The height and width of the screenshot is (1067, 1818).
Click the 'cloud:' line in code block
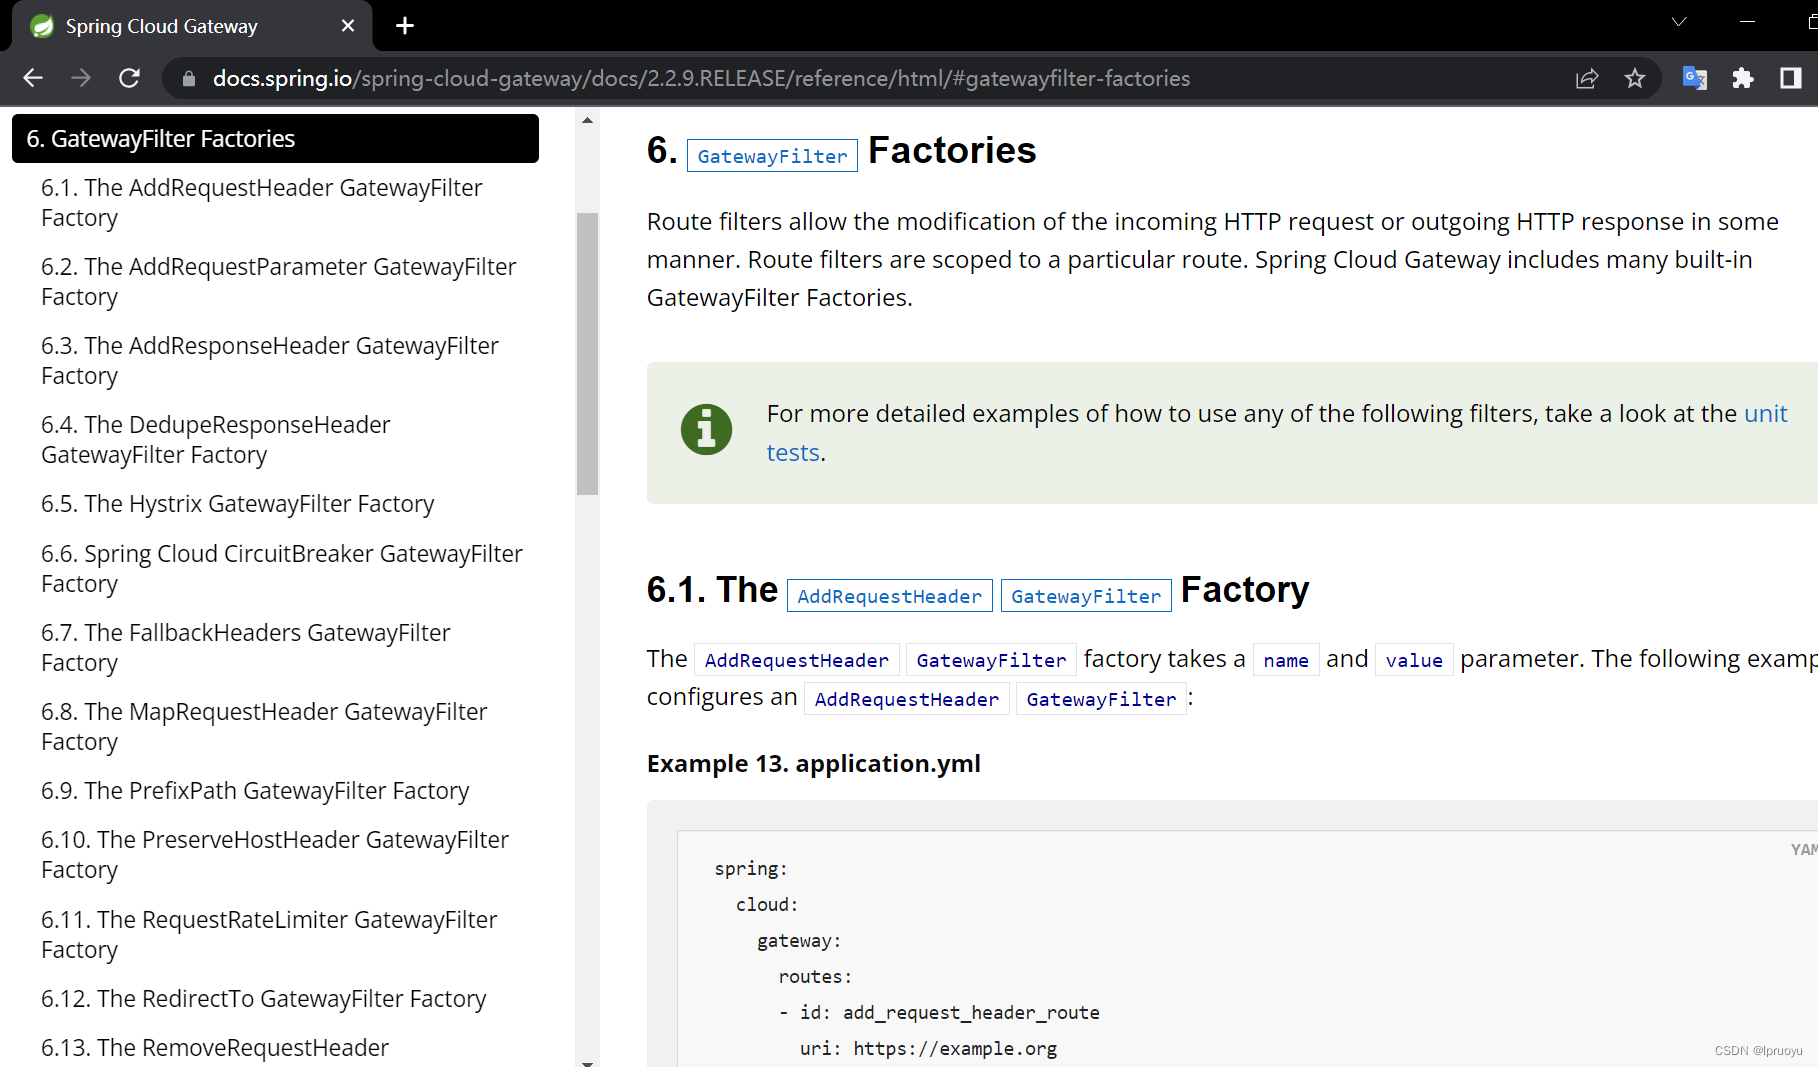pos(767,905)
